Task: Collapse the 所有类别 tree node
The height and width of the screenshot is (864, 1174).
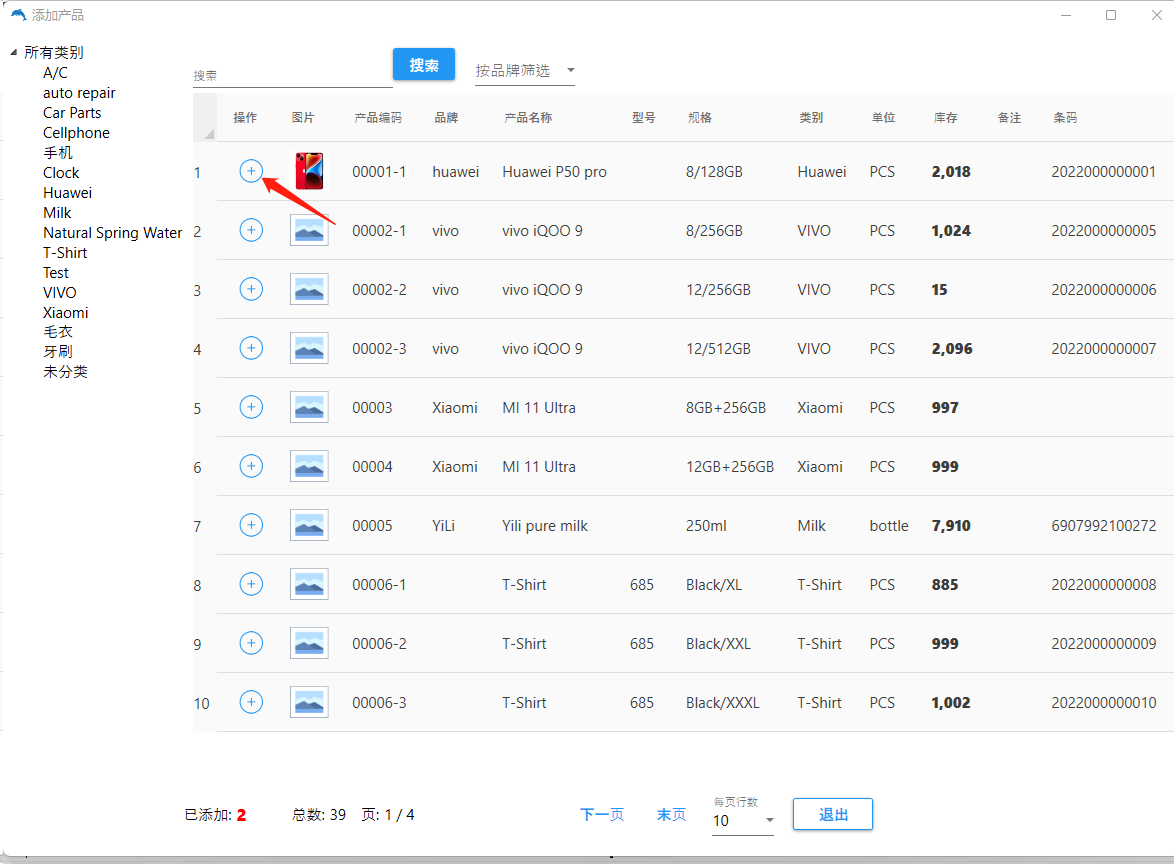Action: click(13, 52)
